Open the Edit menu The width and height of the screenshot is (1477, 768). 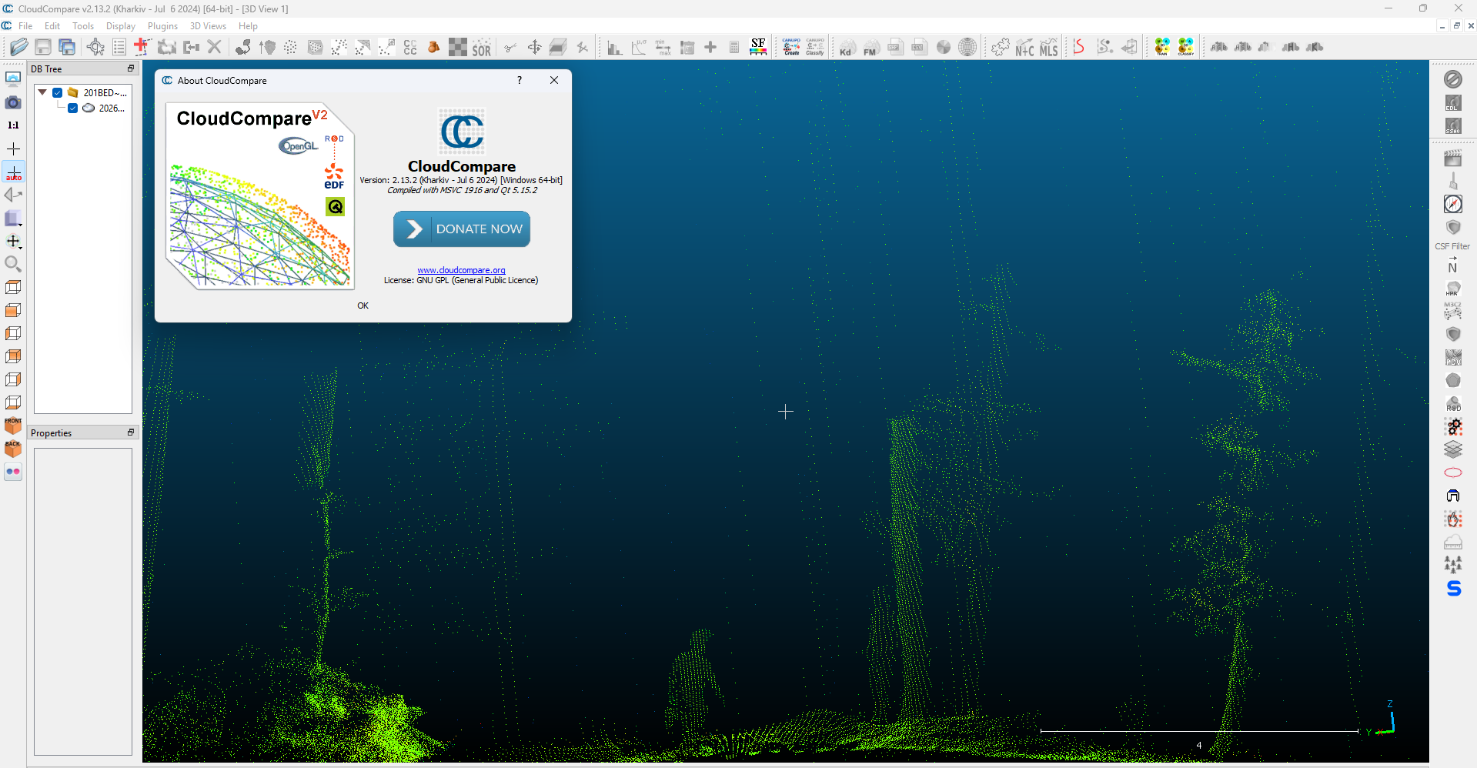point(52,26)
